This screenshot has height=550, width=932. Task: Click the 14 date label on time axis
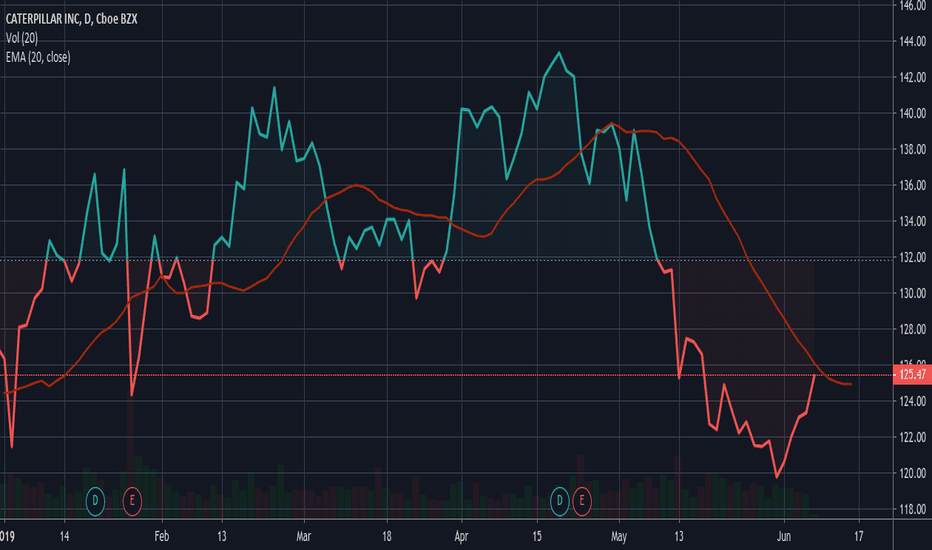coord(64,536)
